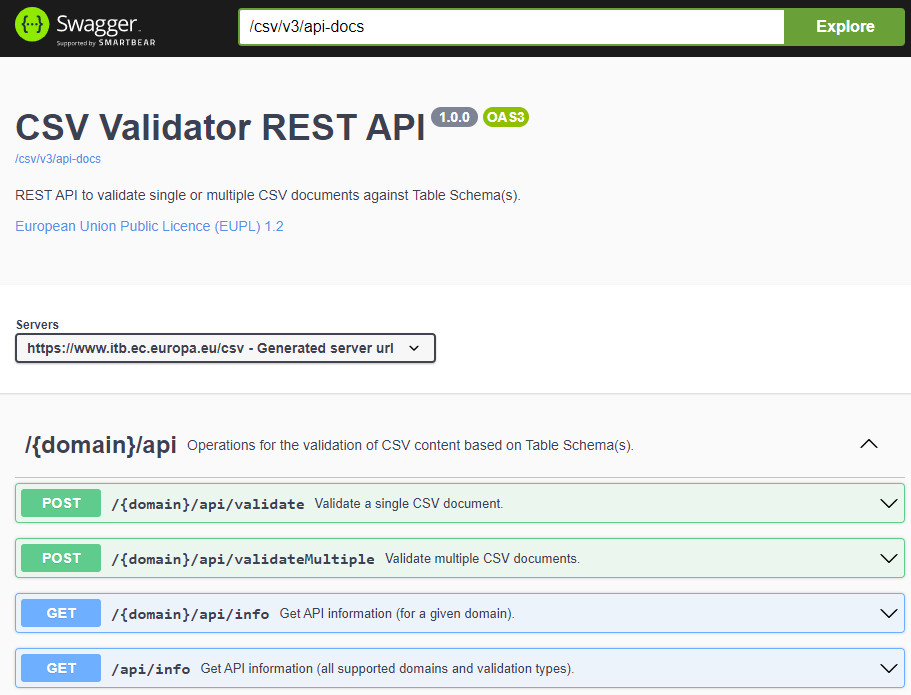Click the /{domain}/api section heading

101,445
